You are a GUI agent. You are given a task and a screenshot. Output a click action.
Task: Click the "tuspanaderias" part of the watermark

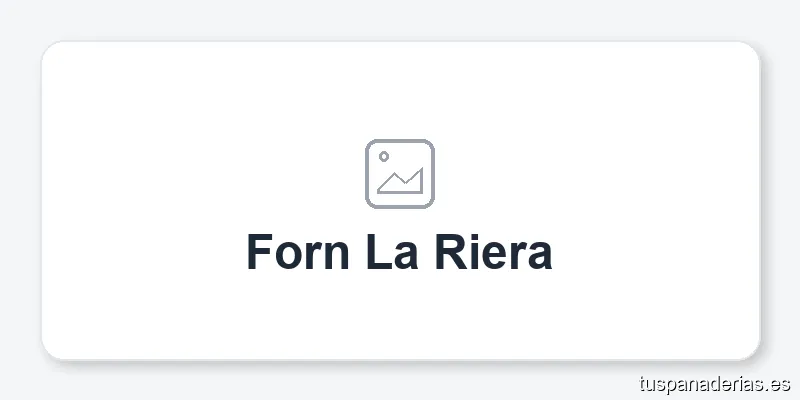pos(702,383)
